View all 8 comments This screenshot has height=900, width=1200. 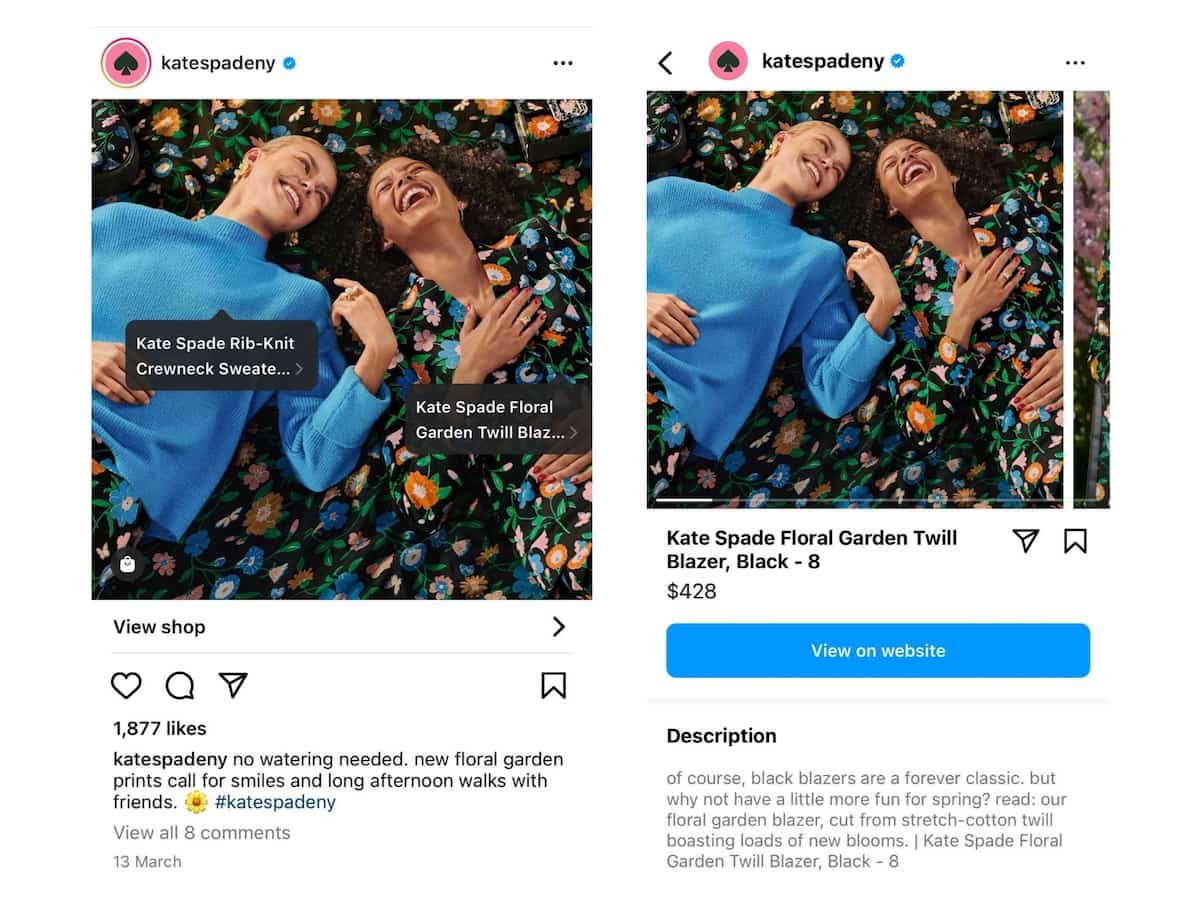coord(201,833)
